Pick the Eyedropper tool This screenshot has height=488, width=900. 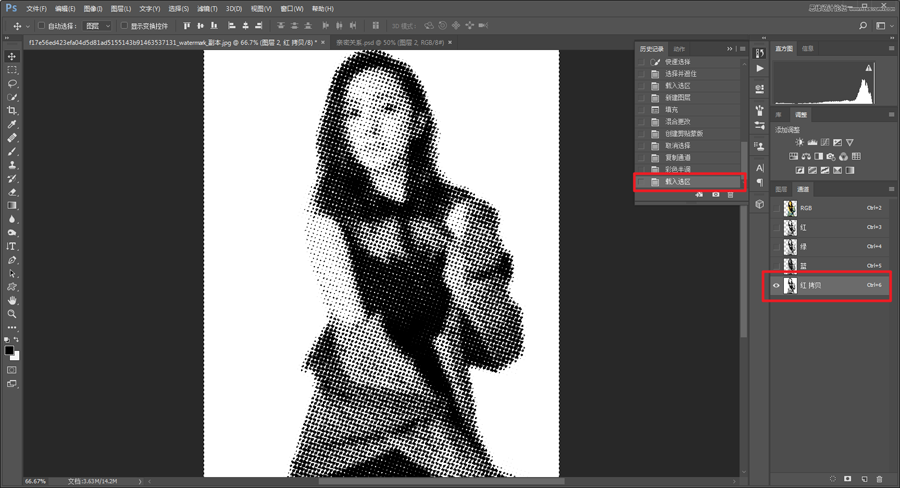(x=12, y=125)
